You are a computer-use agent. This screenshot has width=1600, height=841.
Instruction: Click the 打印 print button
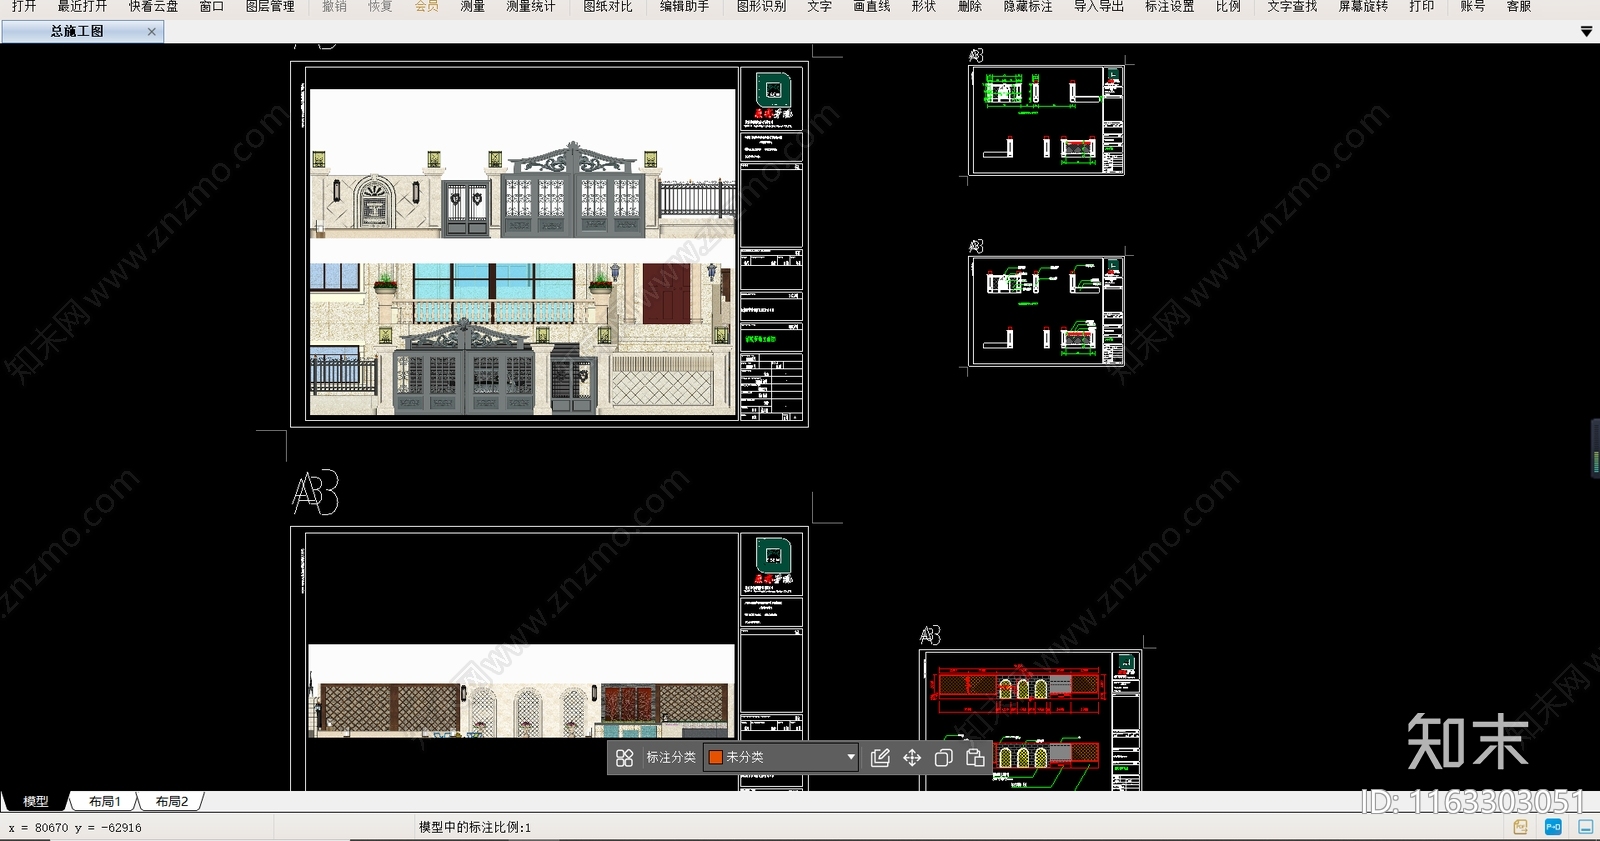(1421, 7)
